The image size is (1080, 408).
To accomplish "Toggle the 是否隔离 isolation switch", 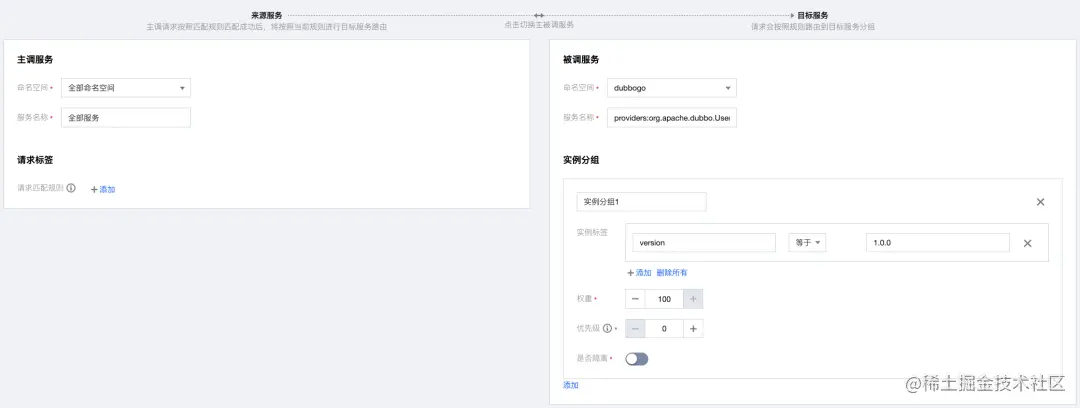I will [636, 358].
